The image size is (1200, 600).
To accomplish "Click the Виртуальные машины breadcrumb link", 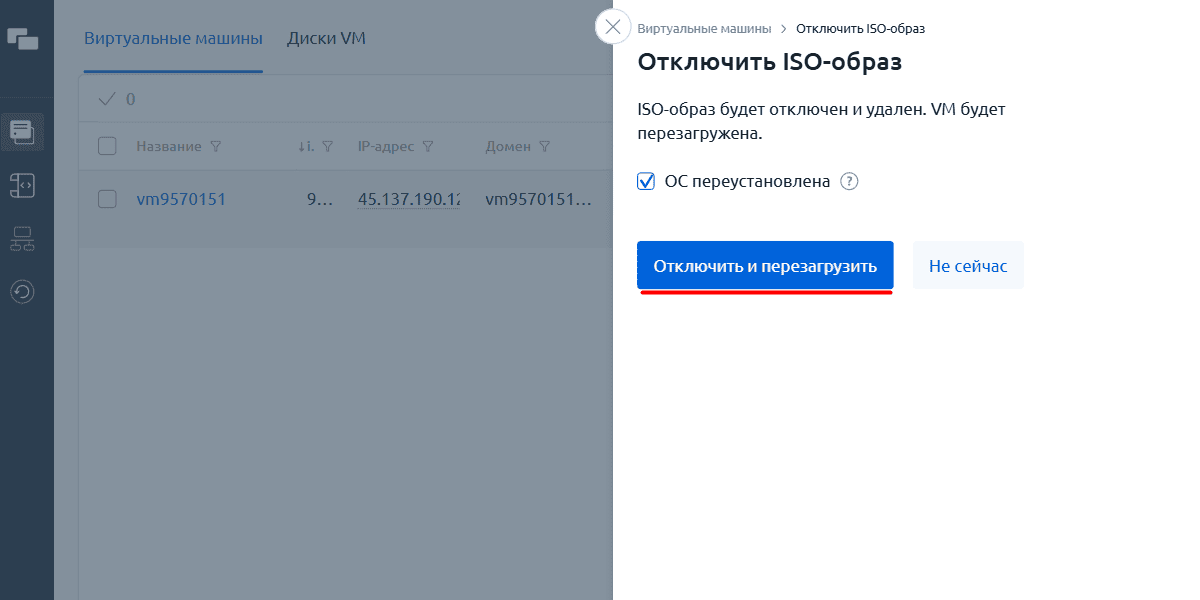I will pyautogui.click(x=704, y=28).
